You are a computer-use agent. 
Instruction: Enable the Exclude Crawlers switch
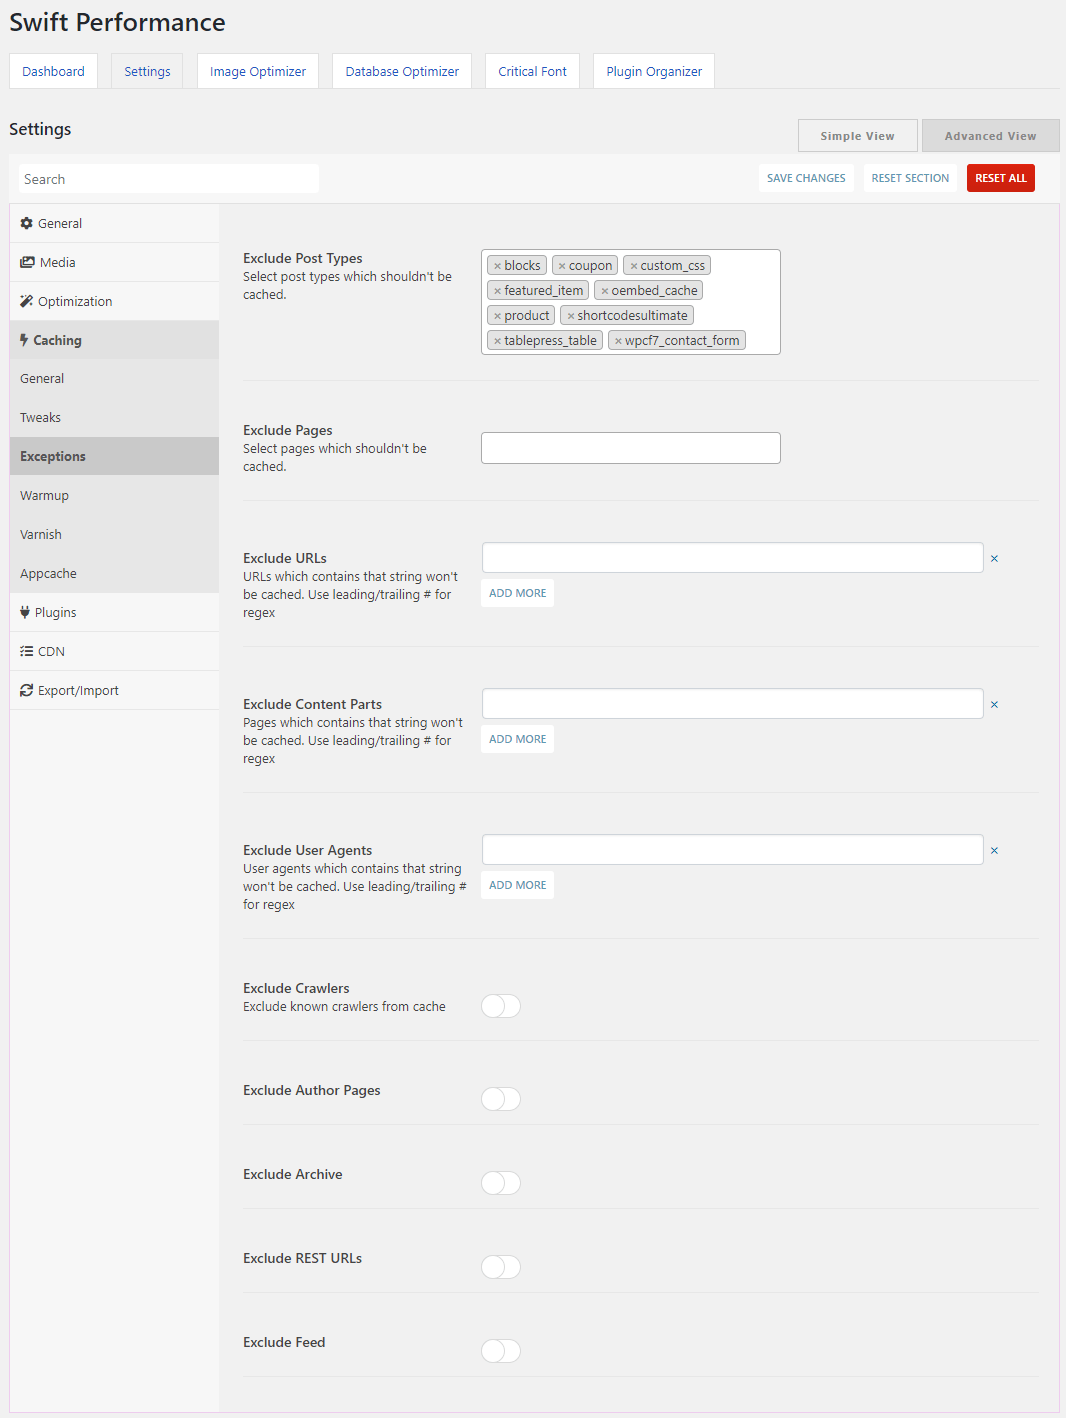[x=501, y=1006]
